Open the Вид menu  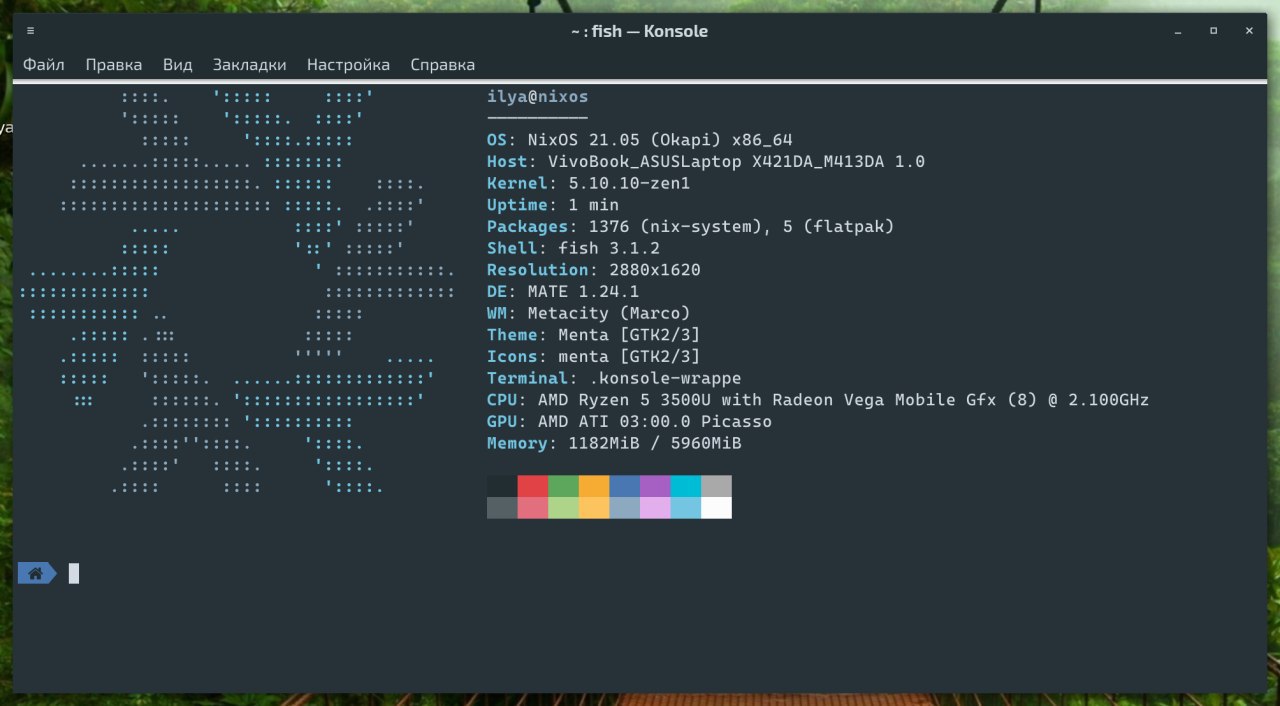point(178,65)
